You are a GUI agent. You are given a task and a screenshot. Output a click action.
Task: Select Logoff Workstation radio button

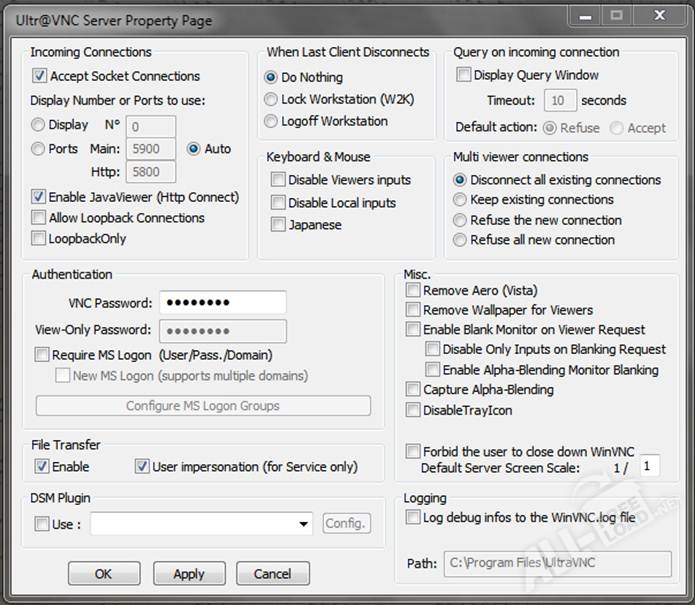[x=271, y=121]
